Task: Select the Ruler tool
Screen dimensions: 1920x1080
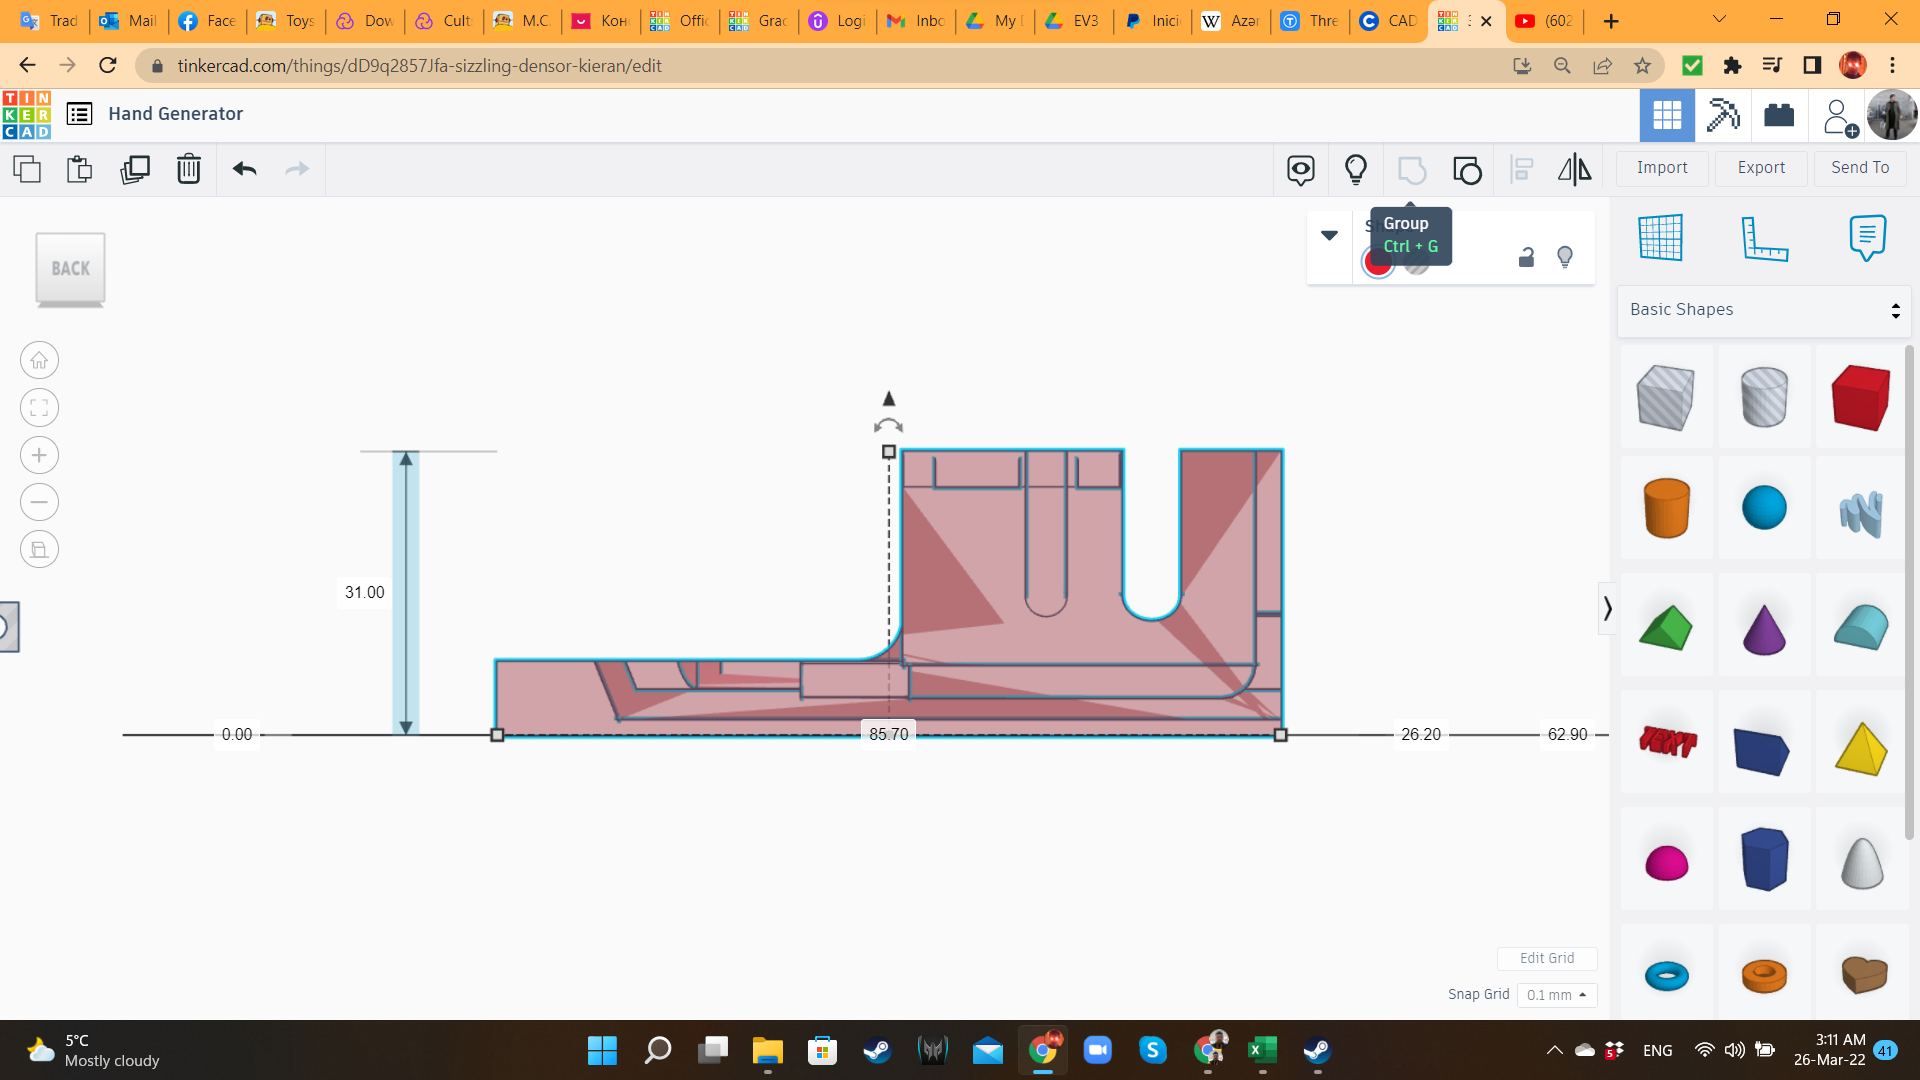Action: tap(1763, 238)
